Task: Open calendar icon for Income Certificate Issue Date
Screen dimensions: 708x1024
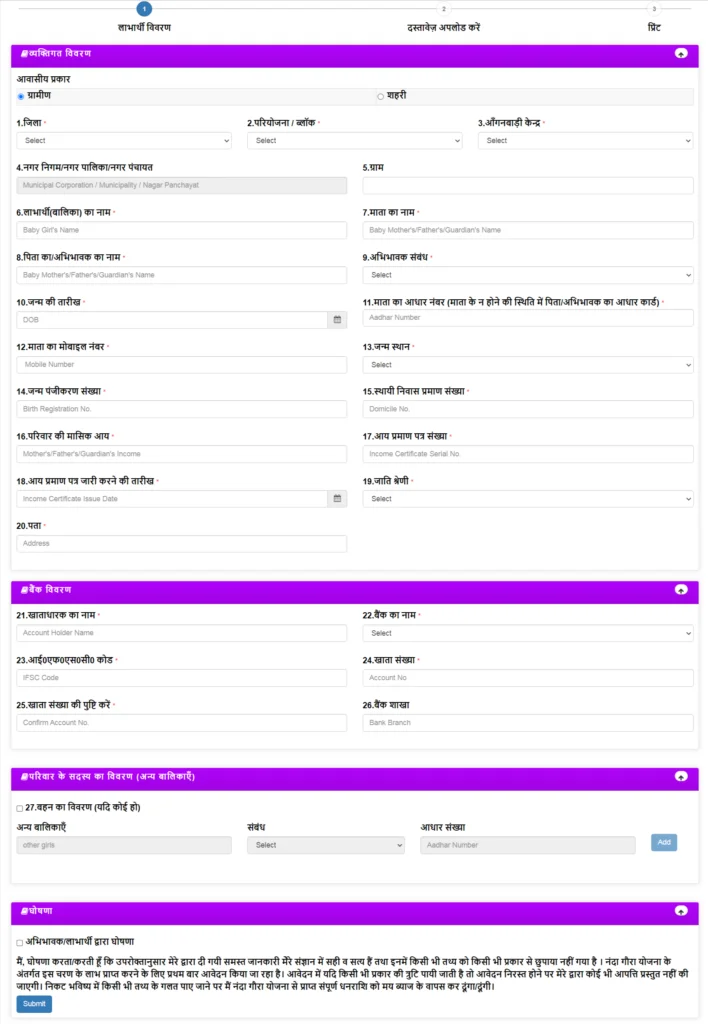Action: pos(337,499)
